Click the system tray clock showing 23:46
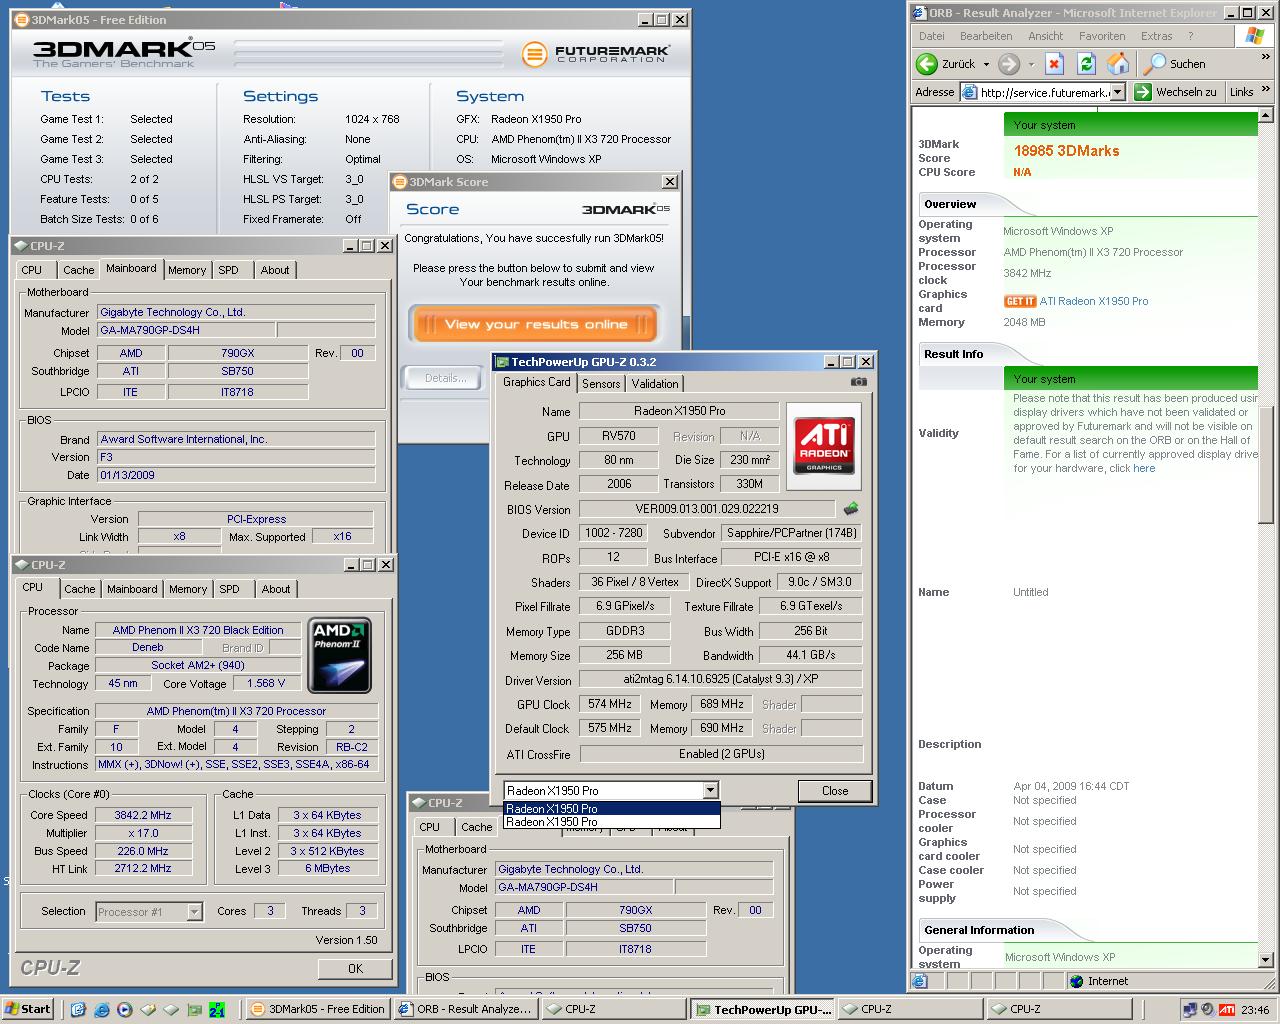Image resolution: width=1280 pixels, height=1024 pixels. [1256, 1010]
